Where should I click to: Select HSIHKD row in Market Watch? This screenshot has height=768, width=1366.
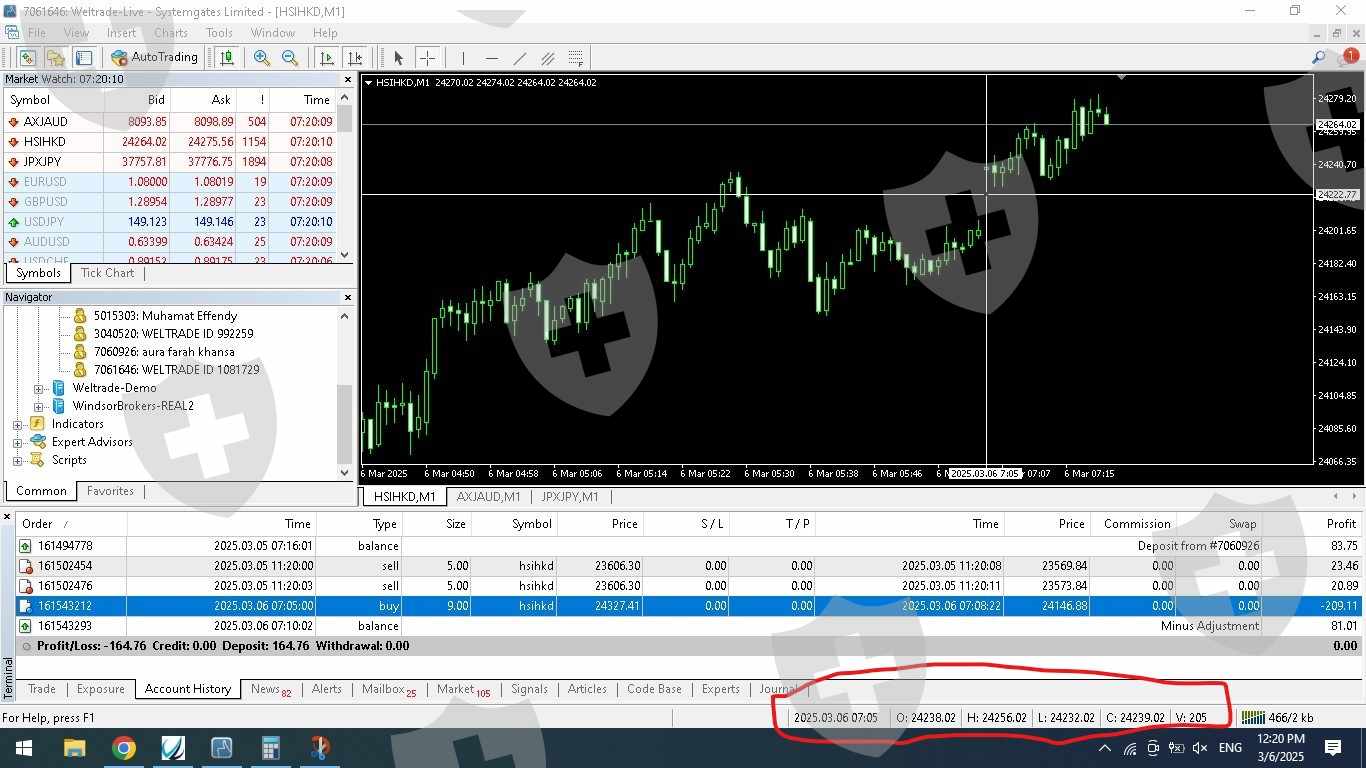(x=45, y=142)
